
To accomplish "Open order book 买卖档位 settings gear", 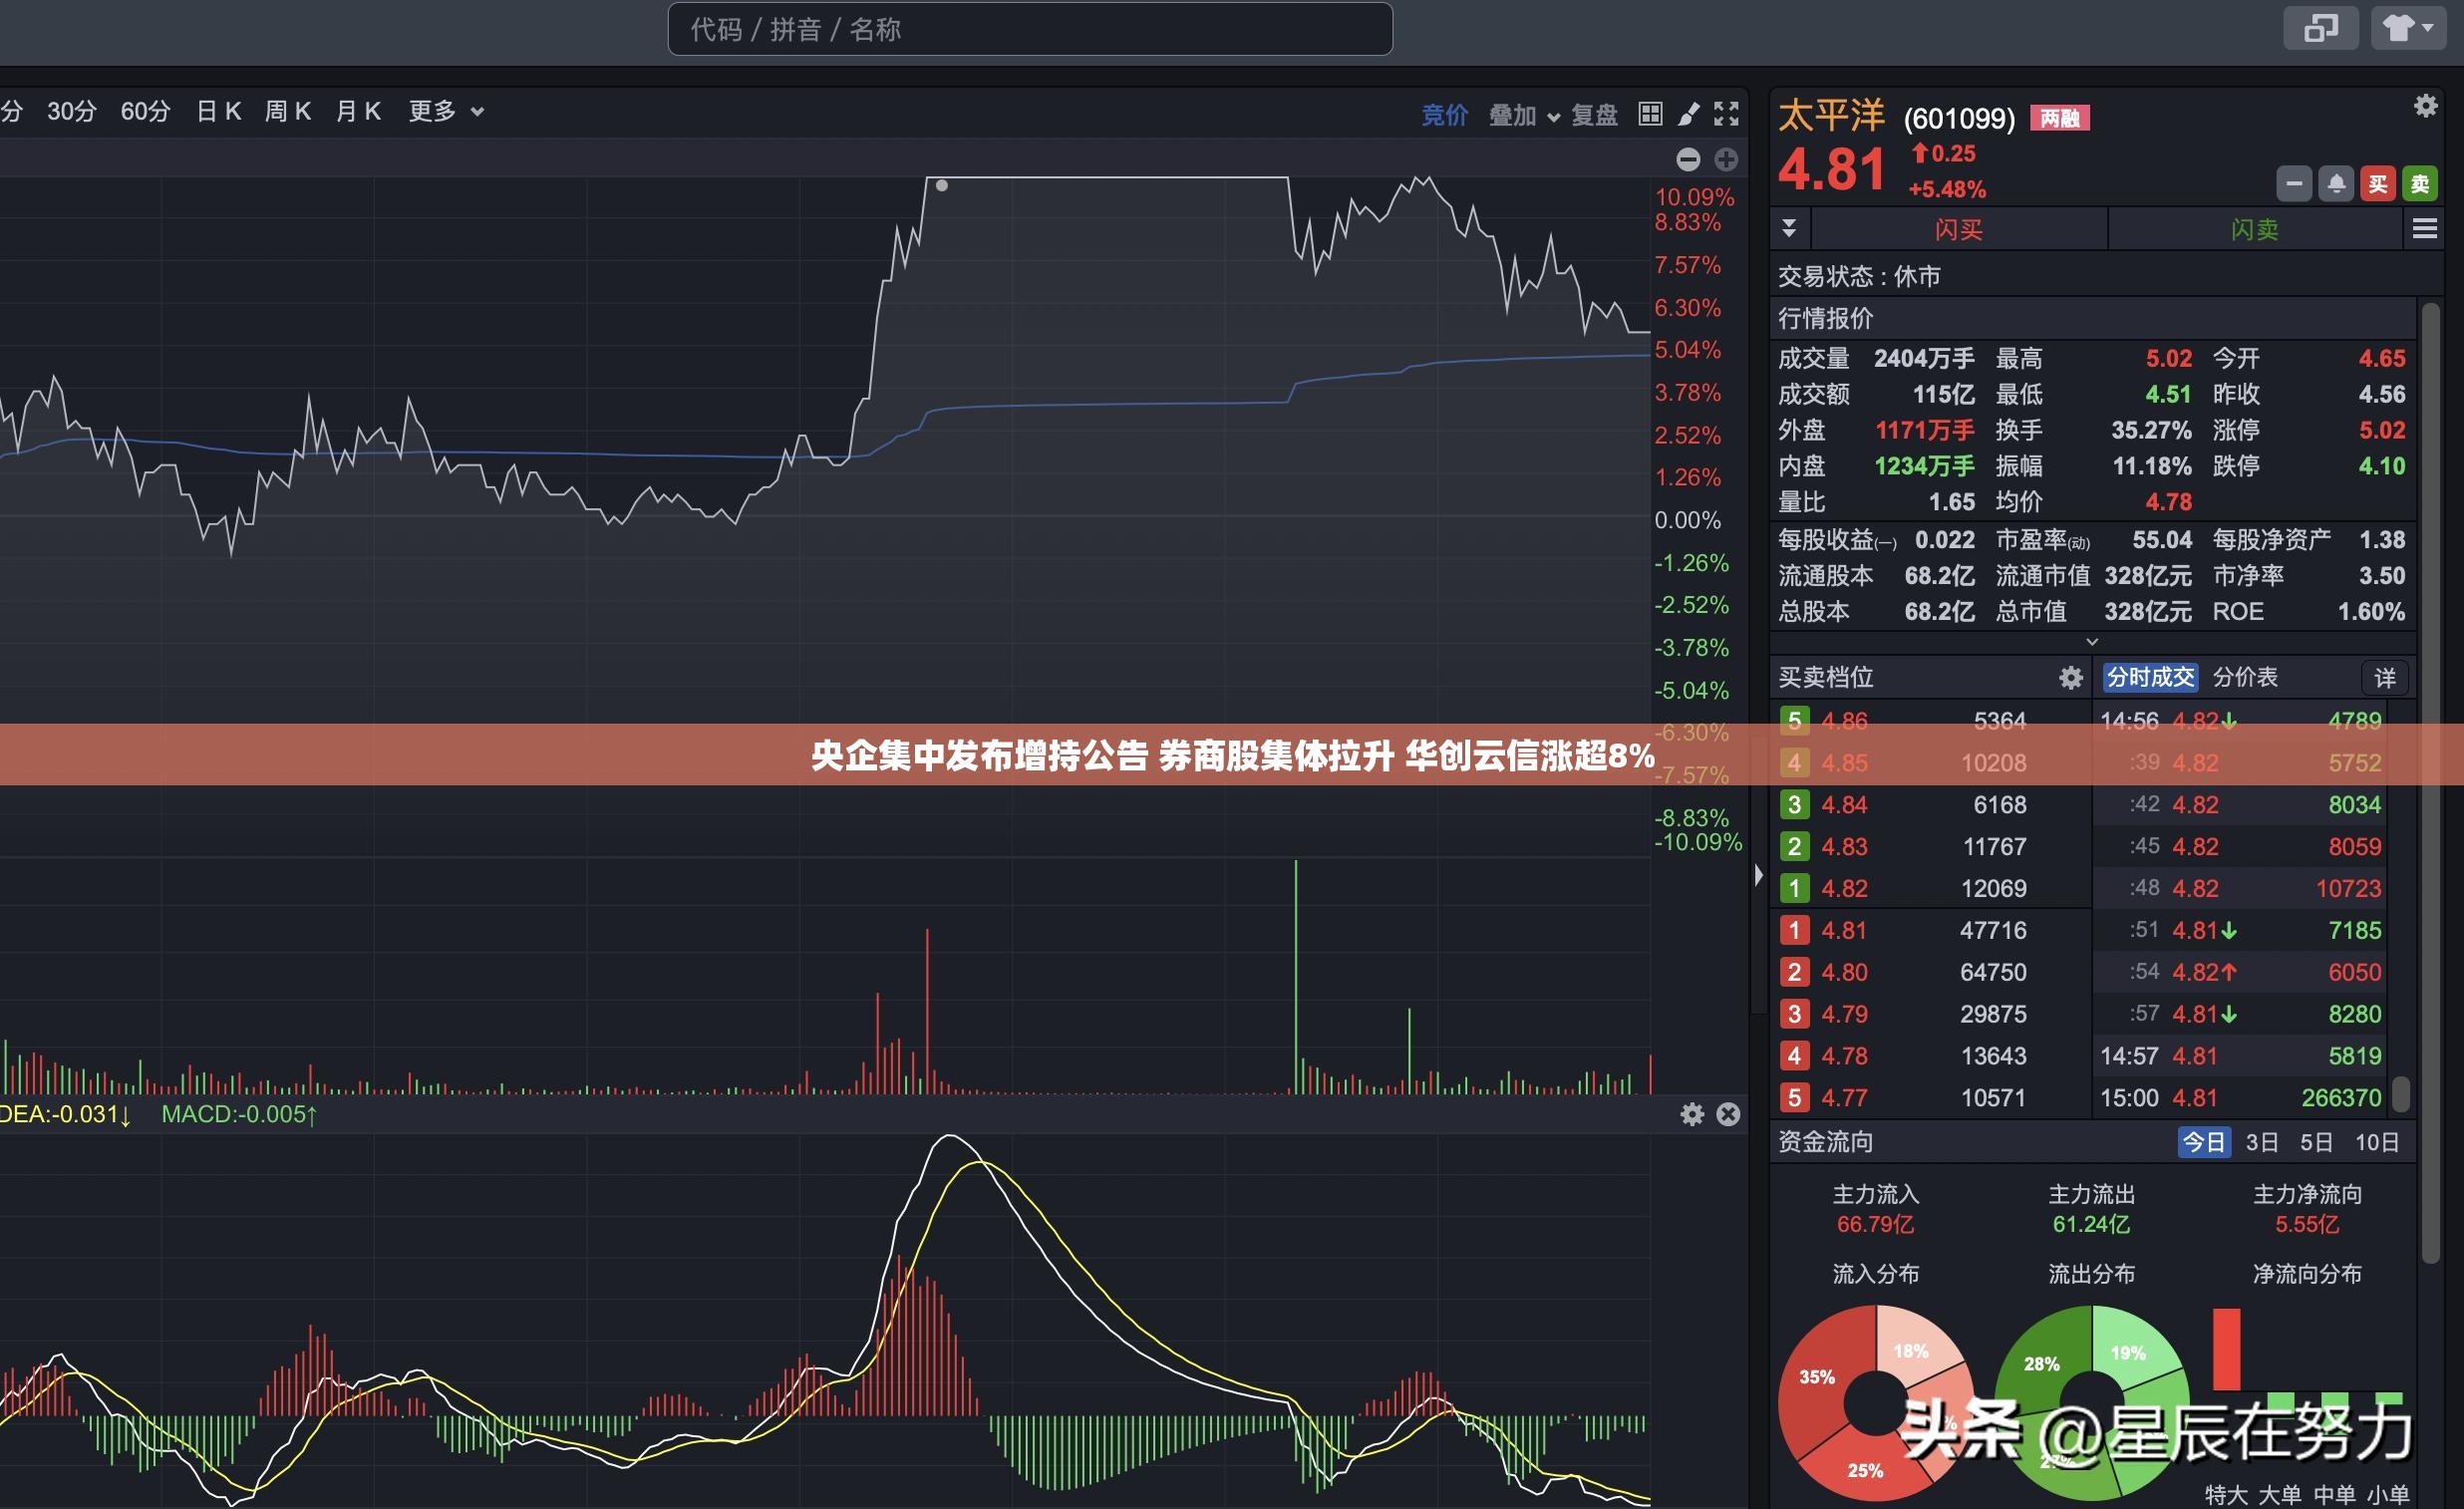I will pyautogui.click(x=2071, y=678).
